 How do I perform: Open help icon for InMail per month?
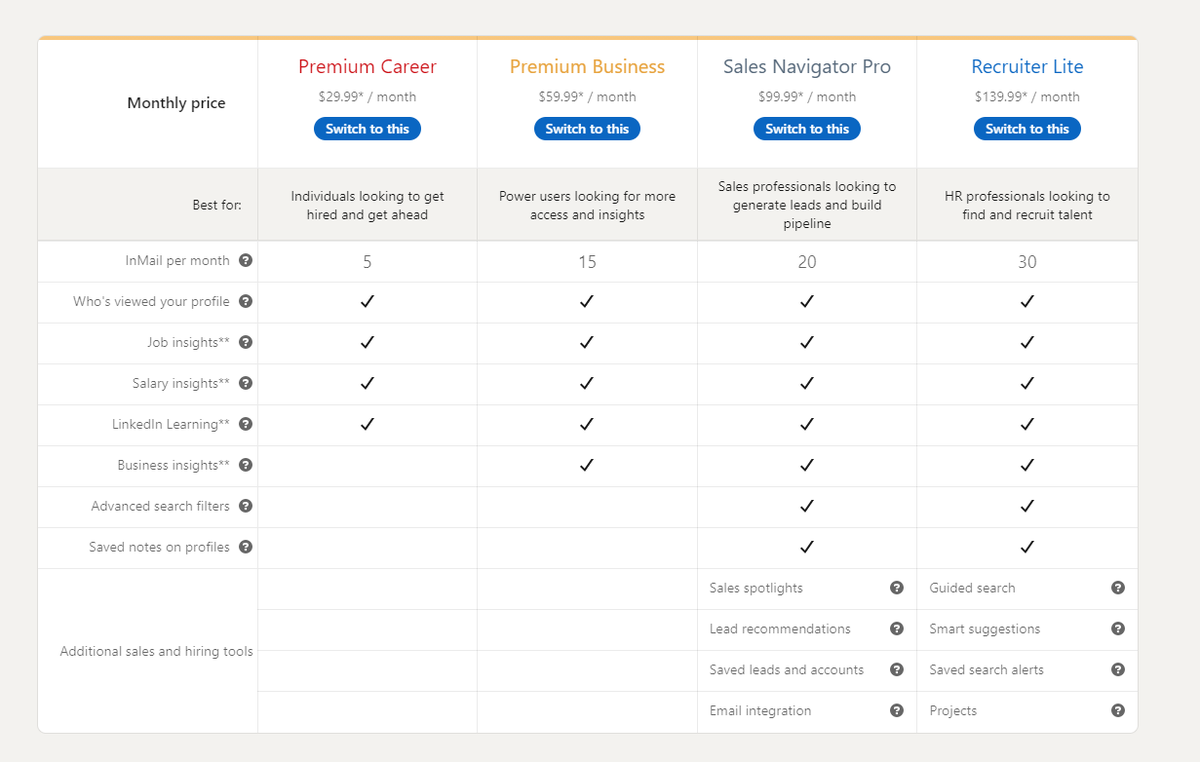pos(246,261)
